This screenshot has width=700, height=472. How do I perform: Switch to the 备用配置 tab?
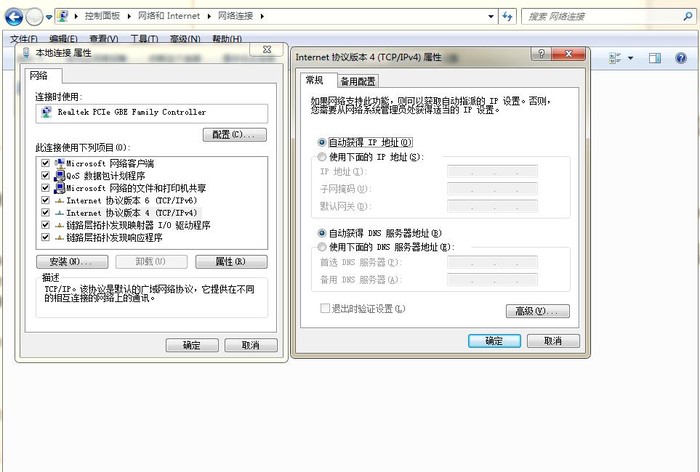tap(357, 81)
